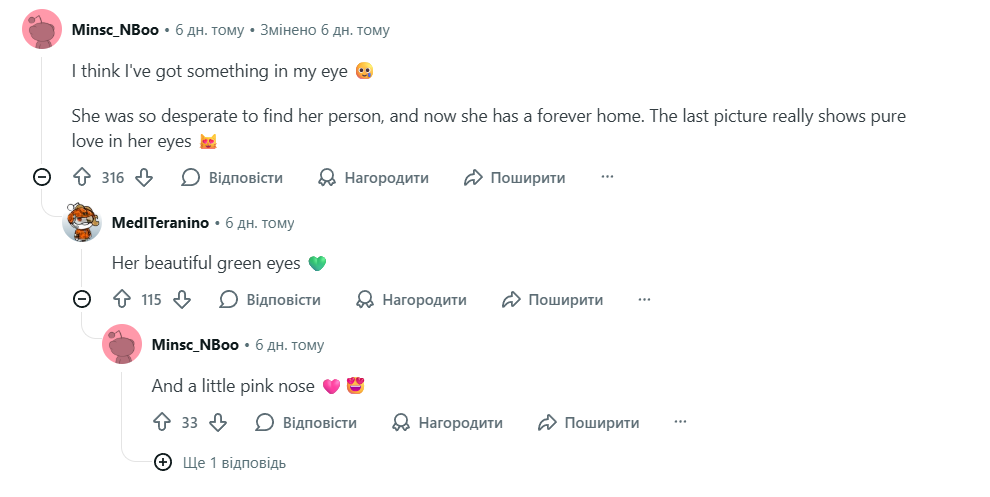Downvote the comment with 316 points
Viewport: 990px width, 497px height.
(144, 177)
